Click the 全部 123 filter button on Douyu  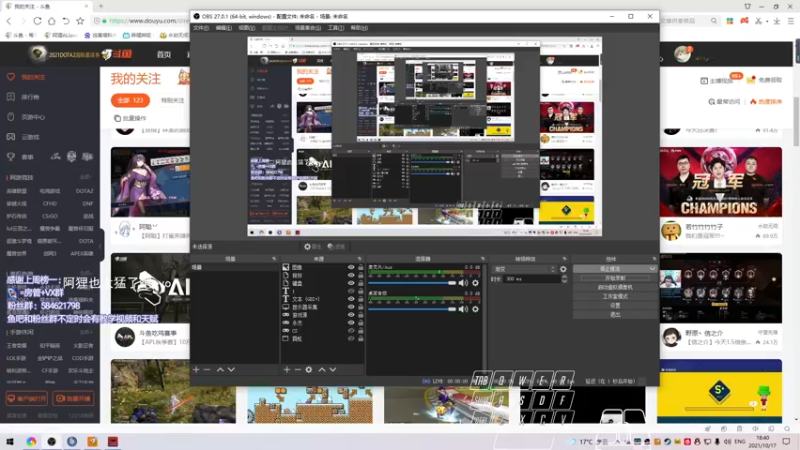click(131, 101)
